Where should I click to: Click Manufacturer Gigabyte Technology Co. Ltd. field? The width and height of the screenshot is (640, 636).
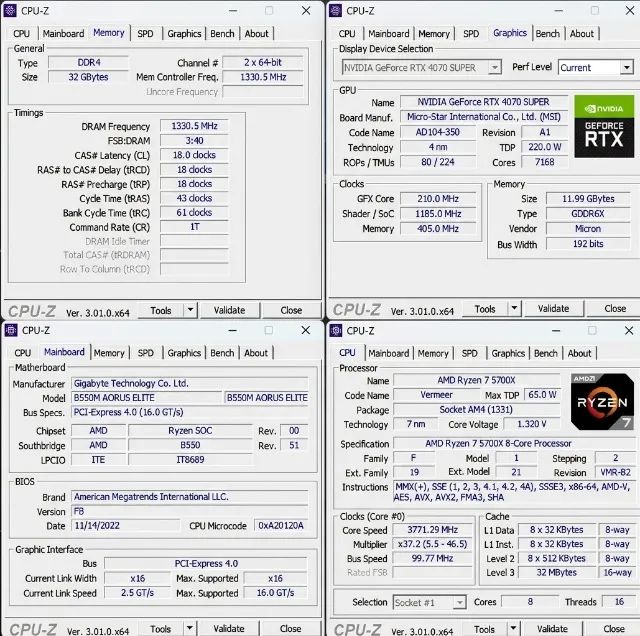(x=189, y=383)
